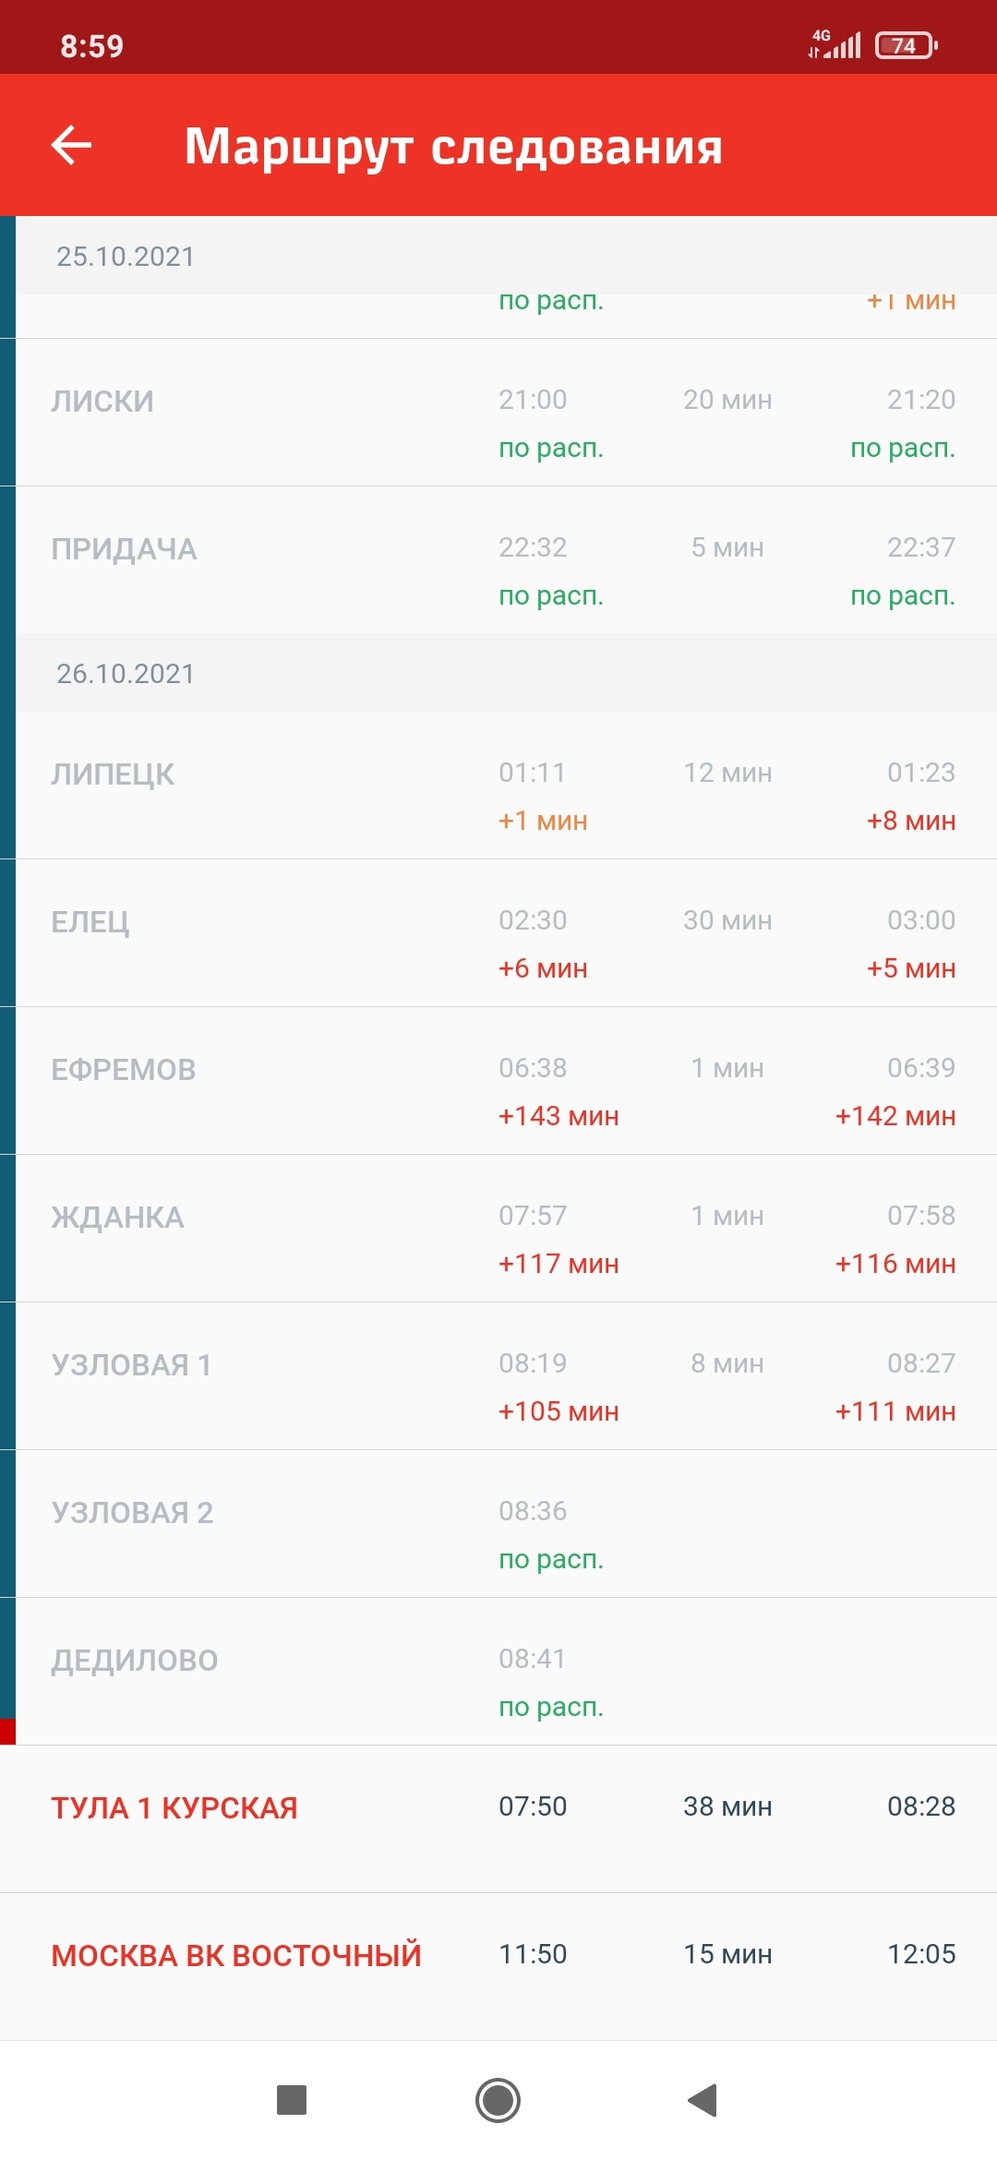
Task: Tap the ЕФРЕМОВ station row
Action: tap(124, 1070)
